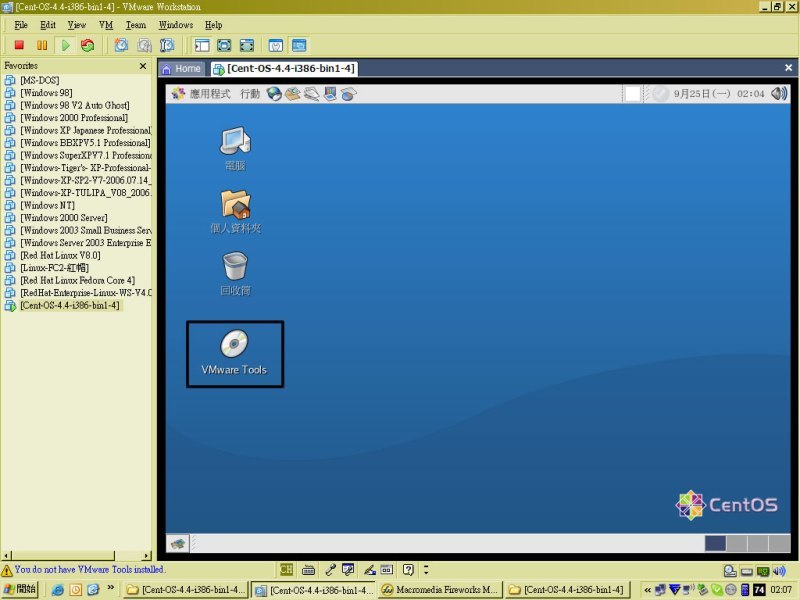Select [Windows 2000 Server] favorite
Screen dimensions: 800x600
(x=64, y=218)
